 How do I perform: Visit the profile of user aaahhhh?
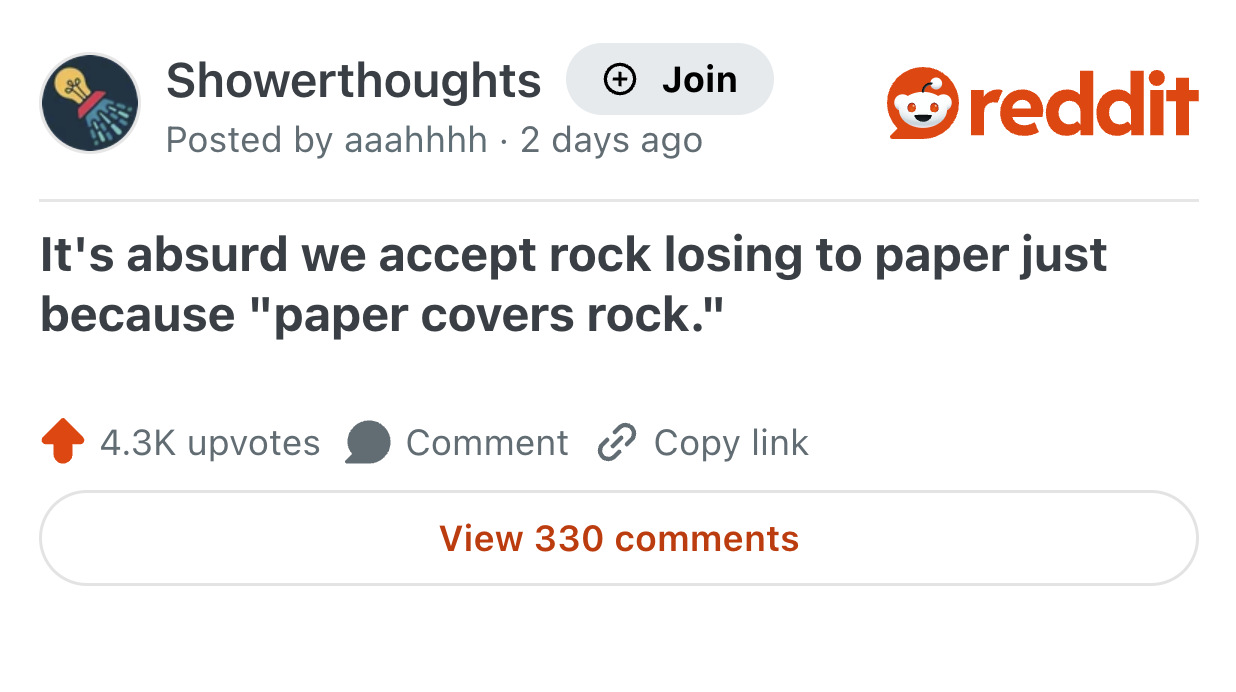click(416, 140)
